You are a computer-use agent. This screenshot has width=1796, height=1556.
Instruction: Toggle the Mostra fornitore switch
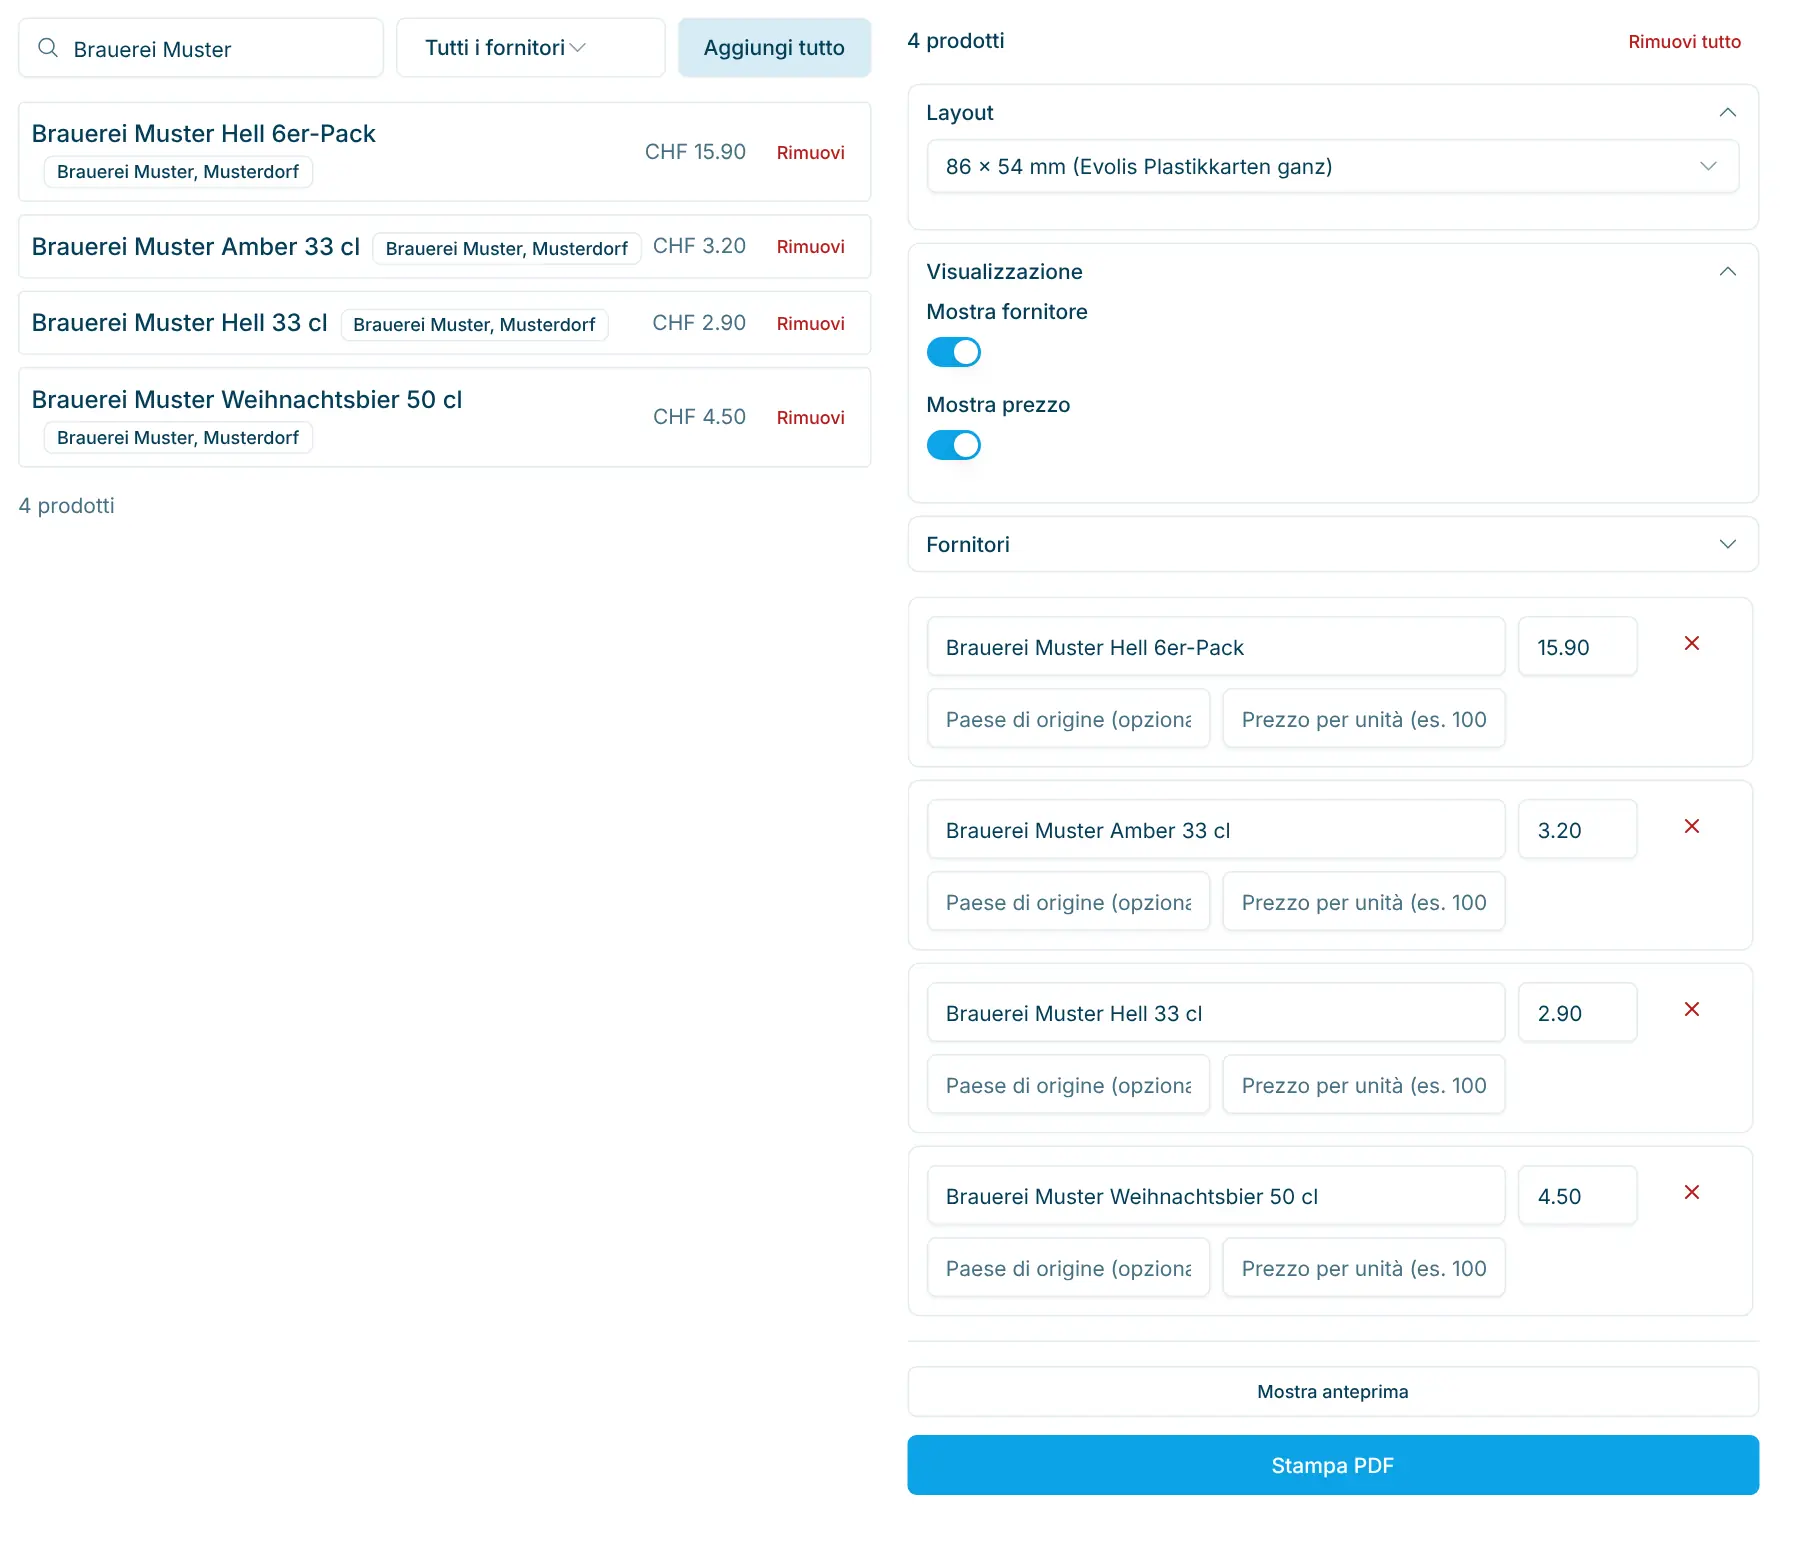pyautogui.click(x=953, y=352)
